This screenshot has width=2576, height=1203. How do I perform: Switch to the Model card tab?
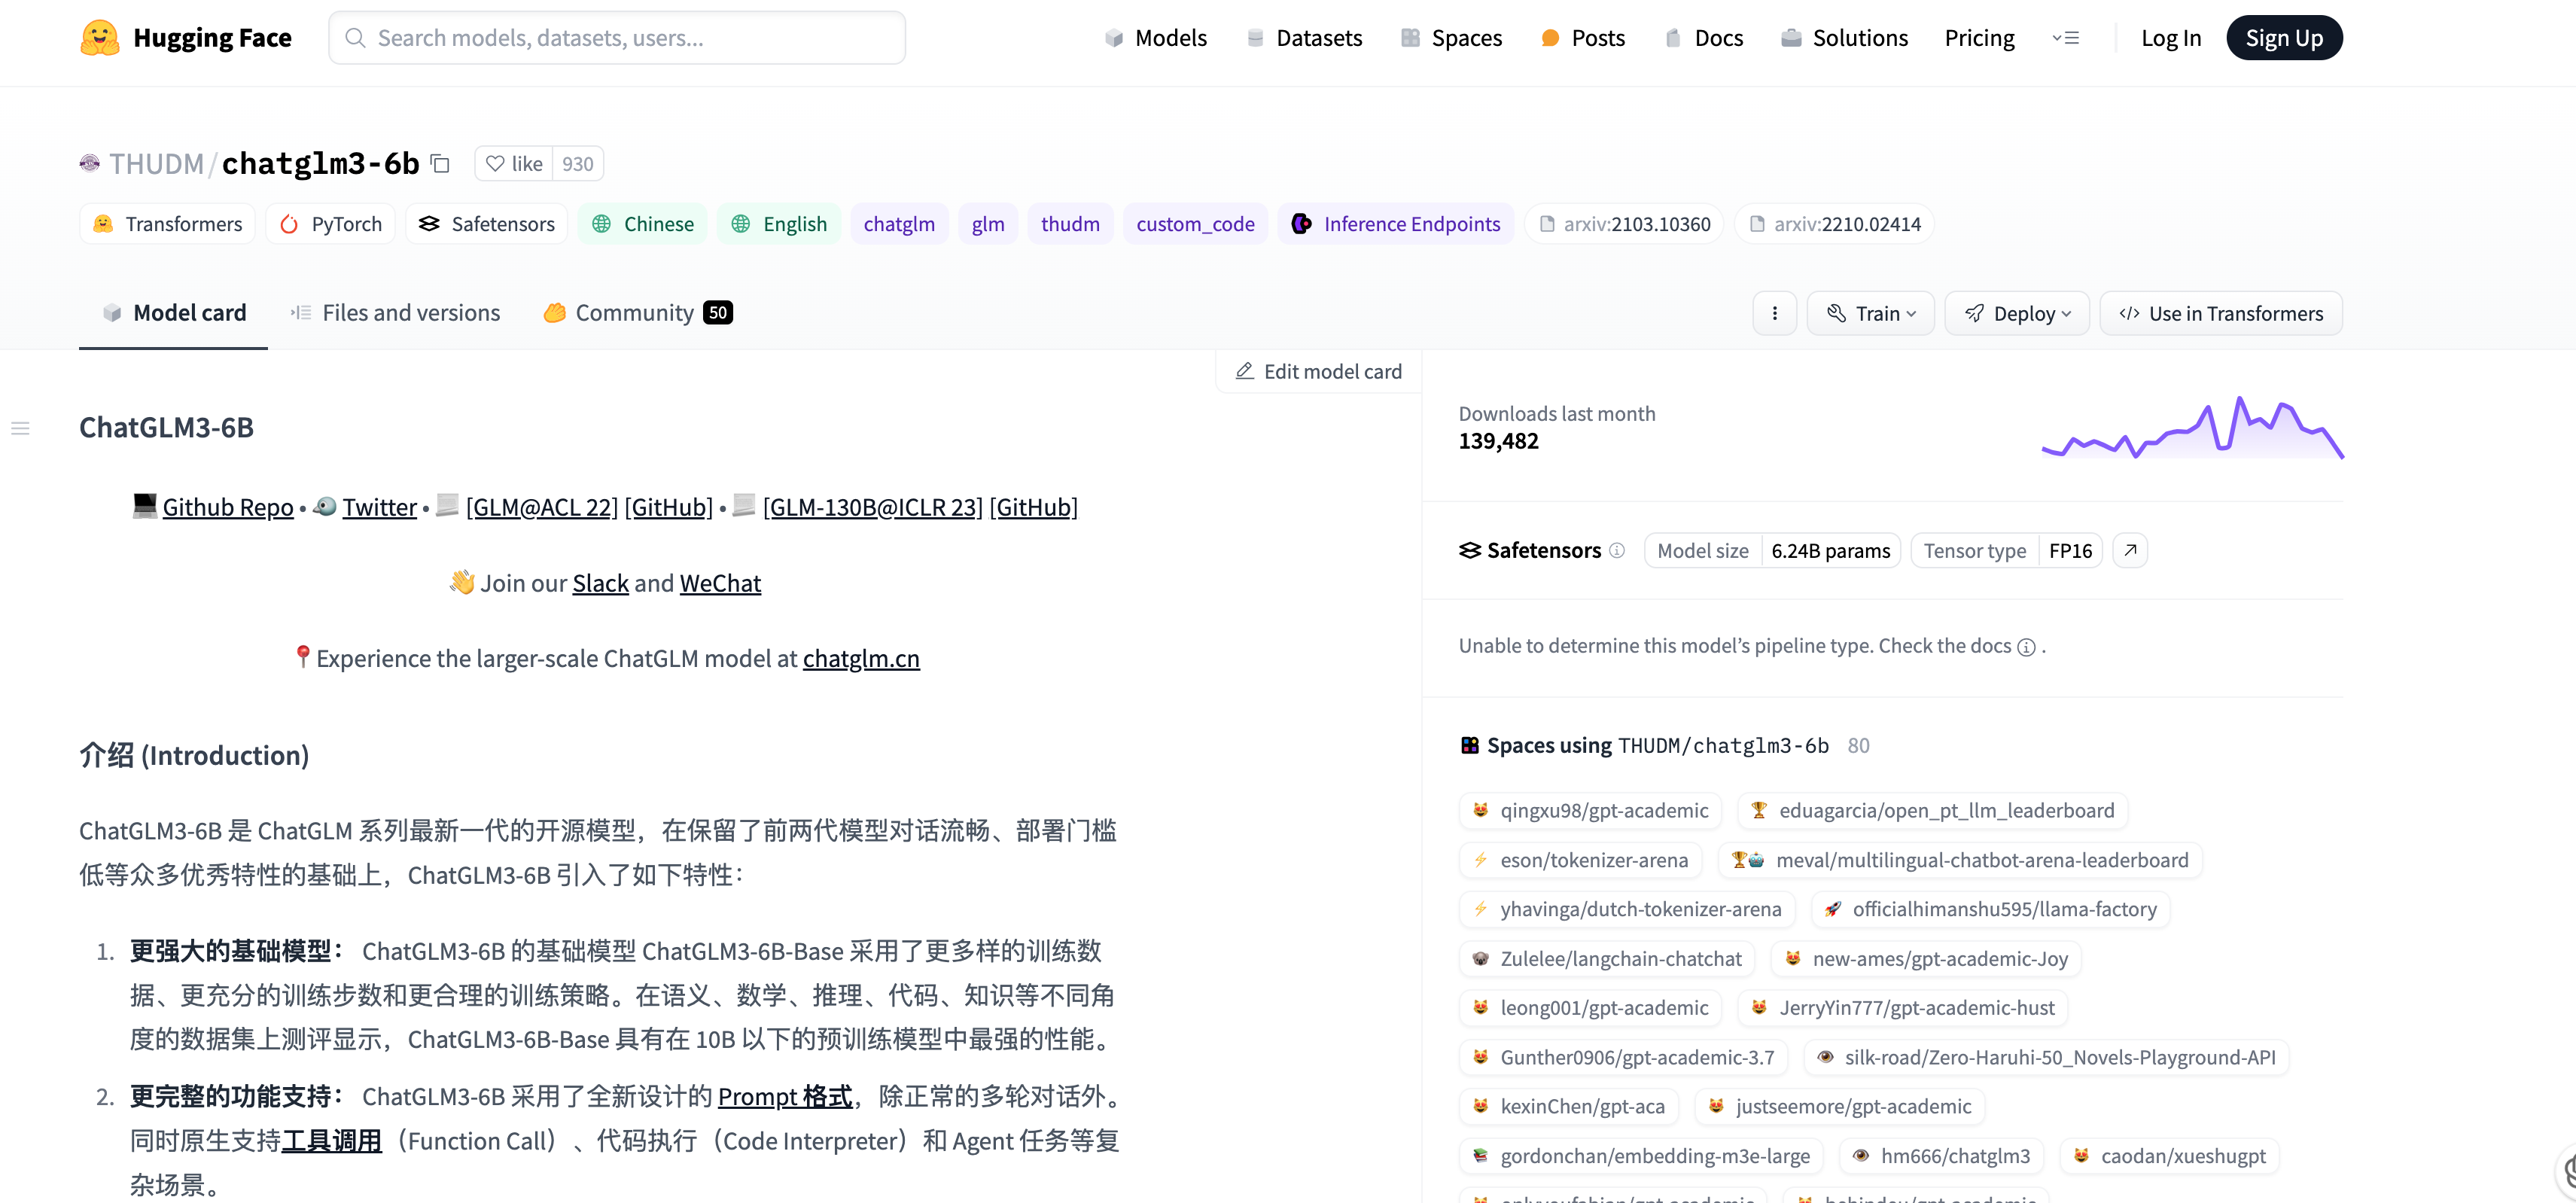pos(174,313)
